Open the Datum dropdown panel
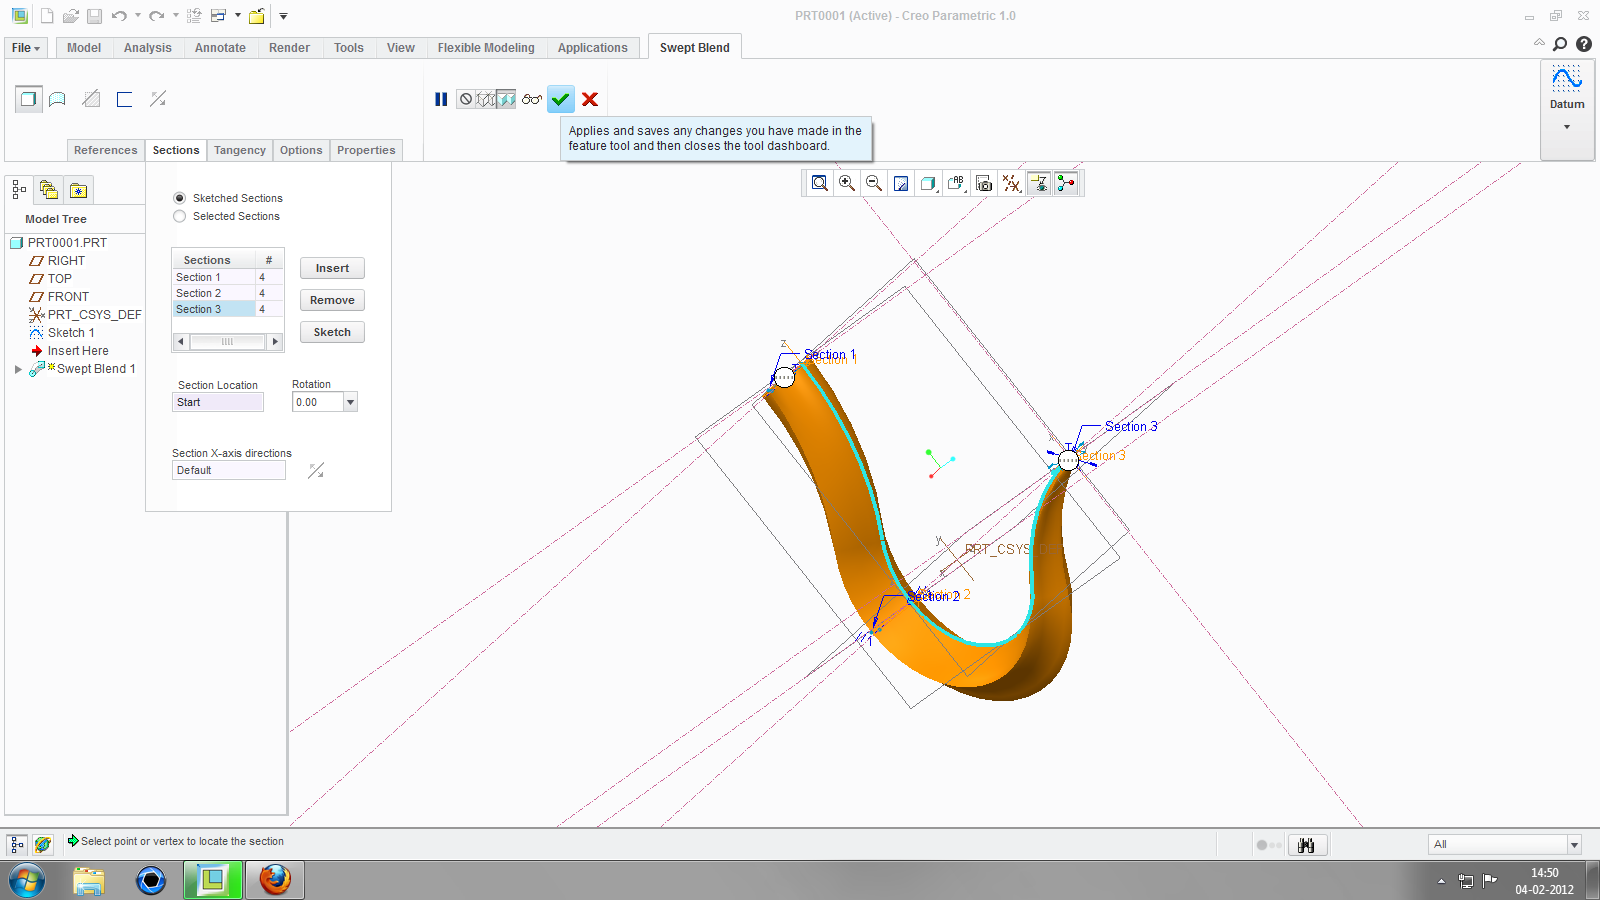1600x900 pixels. pyautogui.click(x=1567, y=127)
